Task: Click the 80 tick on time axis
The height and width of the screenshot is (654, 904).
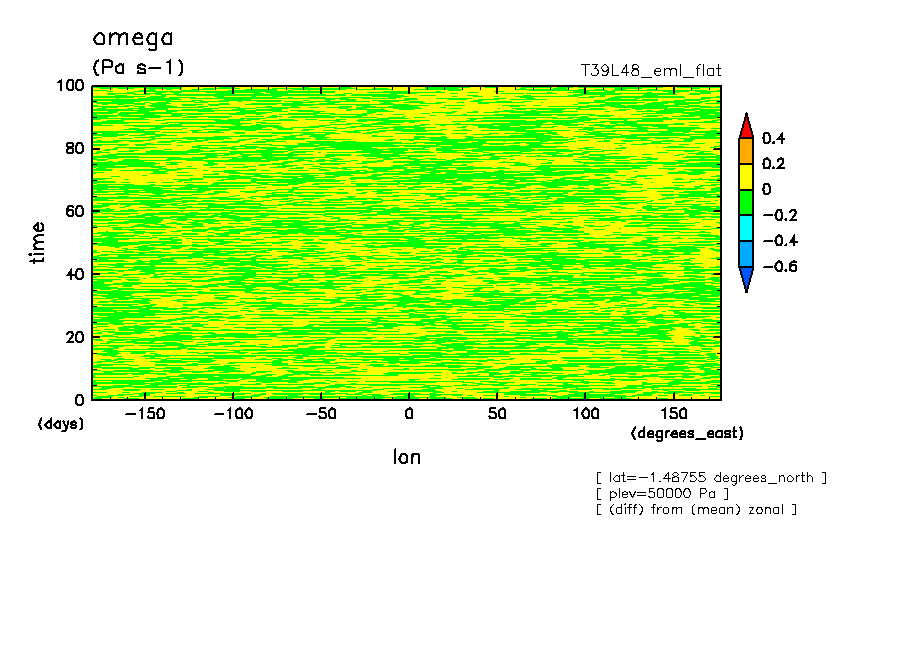Action: tap(75, 149)
